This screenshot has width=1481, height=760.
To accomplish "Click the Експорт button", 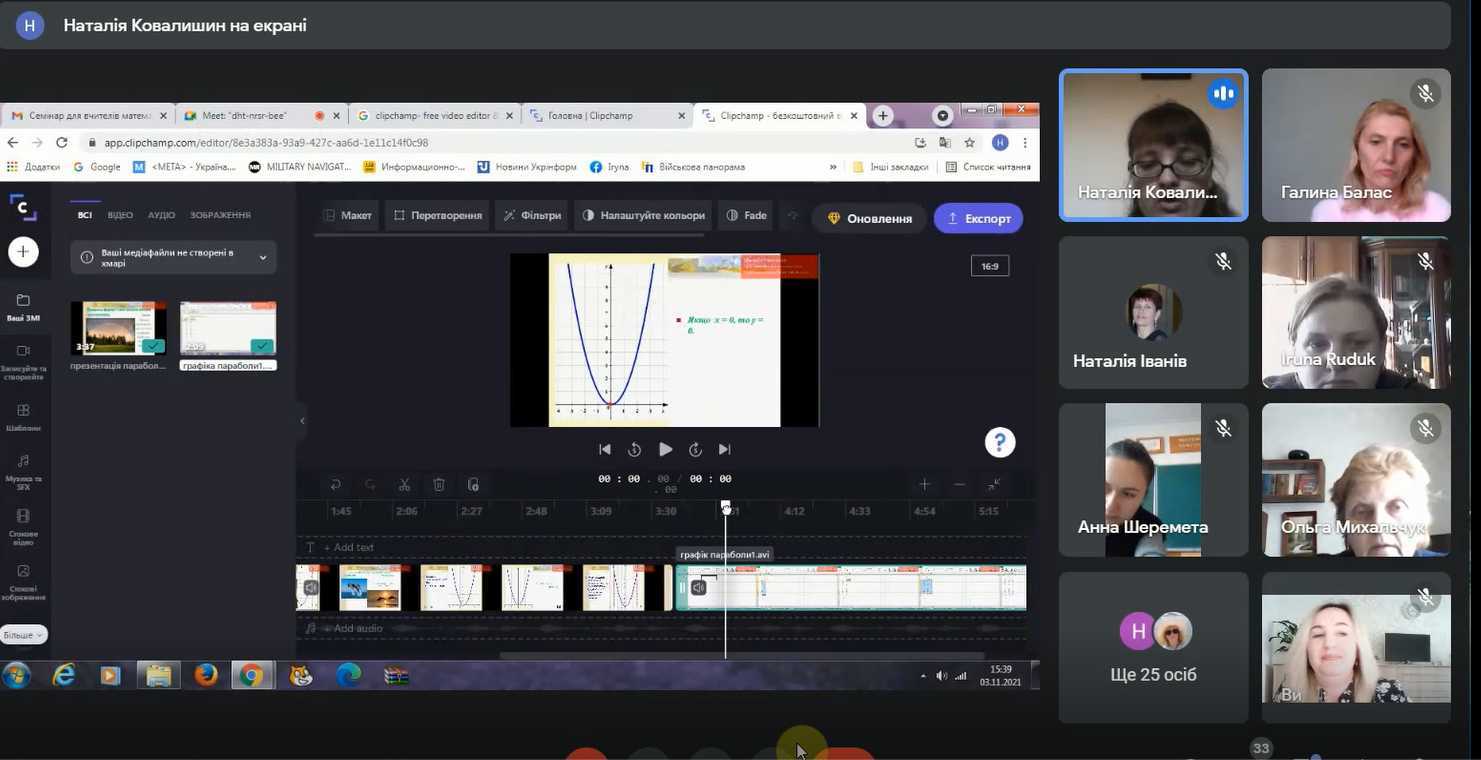I will [x=978, y=218].
